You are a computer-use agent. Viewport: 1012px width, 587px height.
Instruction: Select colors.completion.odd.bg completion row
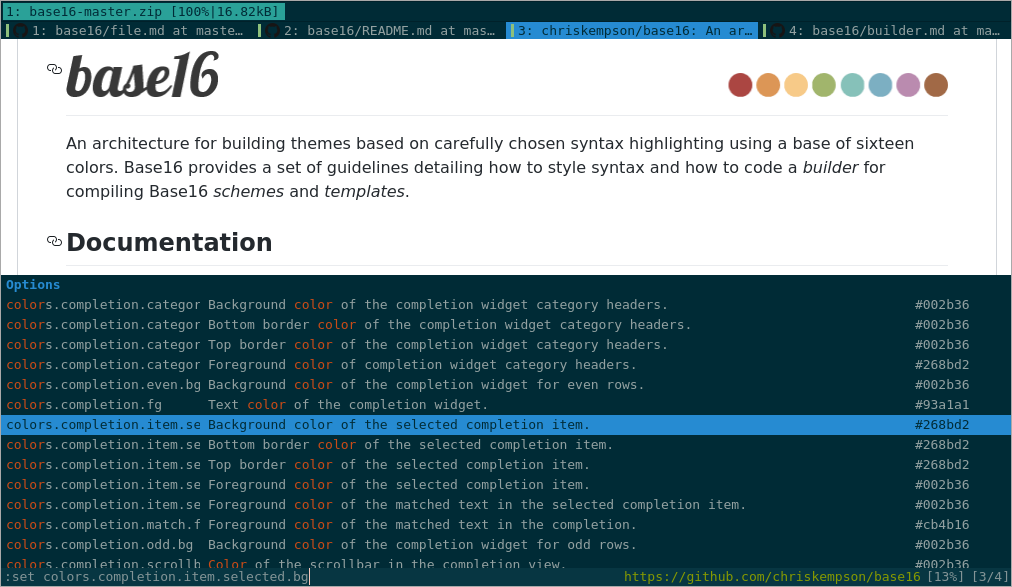506,544
